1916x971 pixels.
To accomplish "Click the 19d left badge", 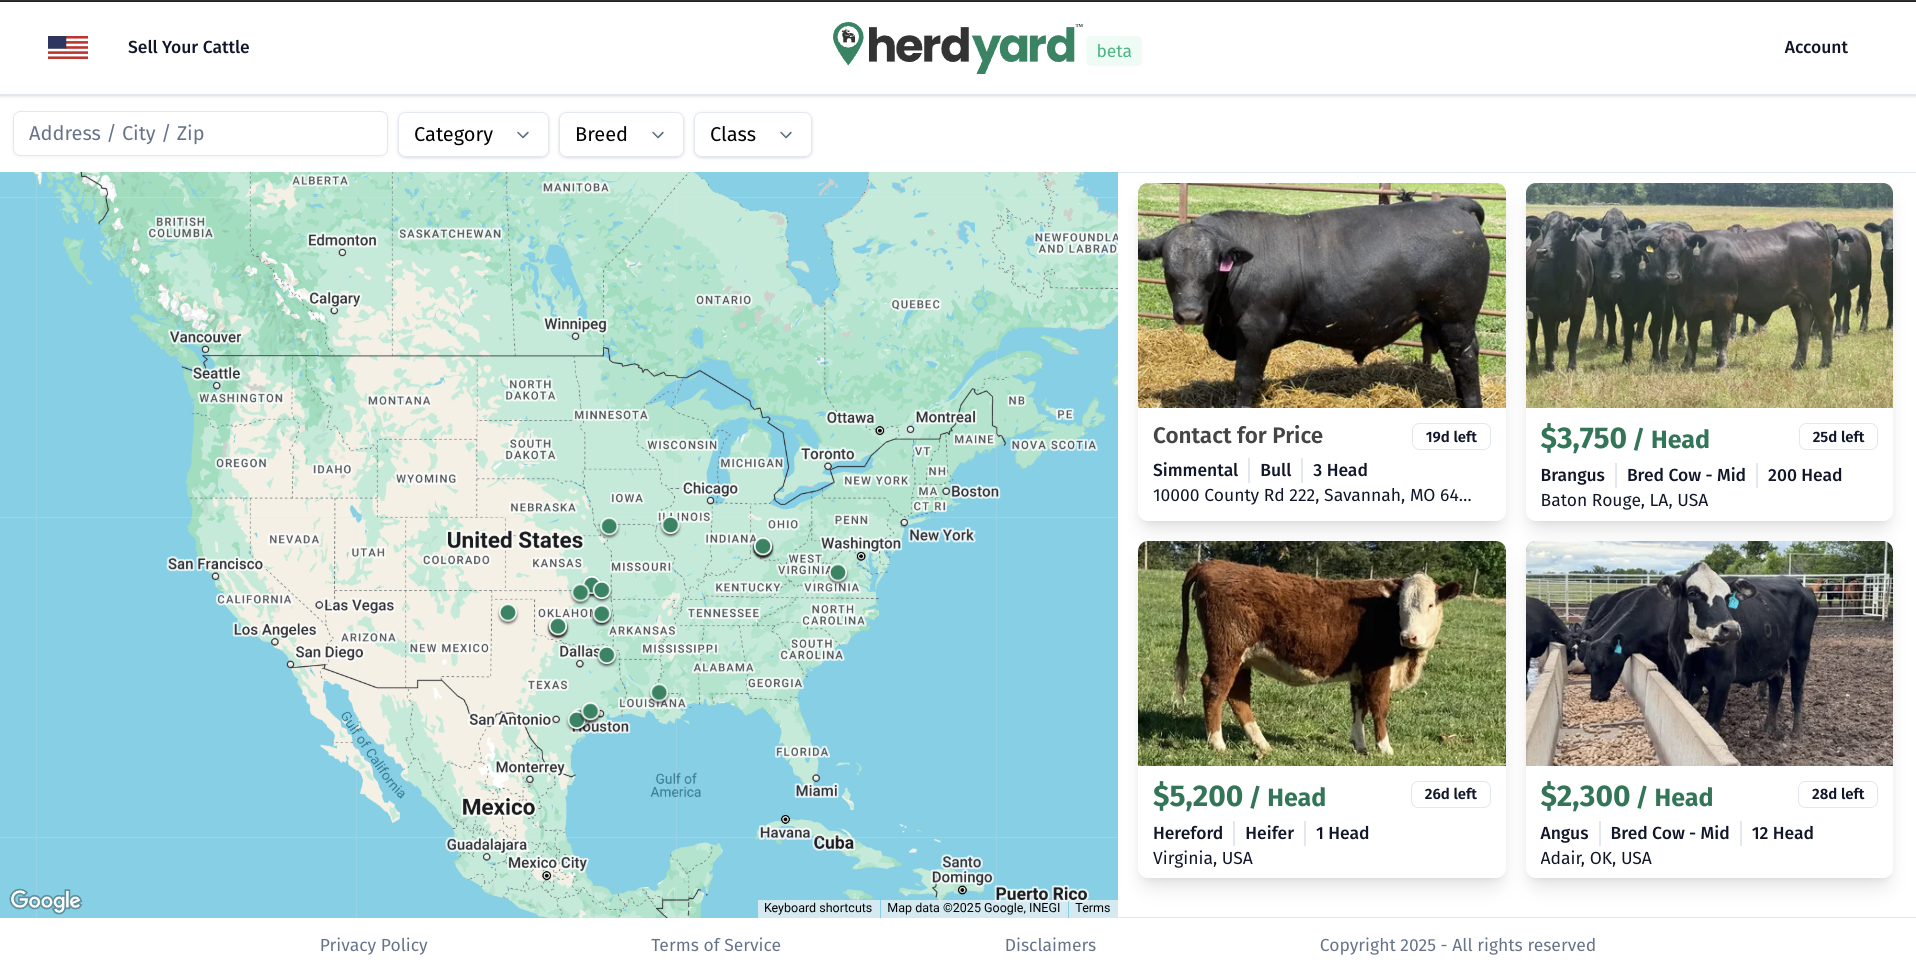I will point(1451,437).
